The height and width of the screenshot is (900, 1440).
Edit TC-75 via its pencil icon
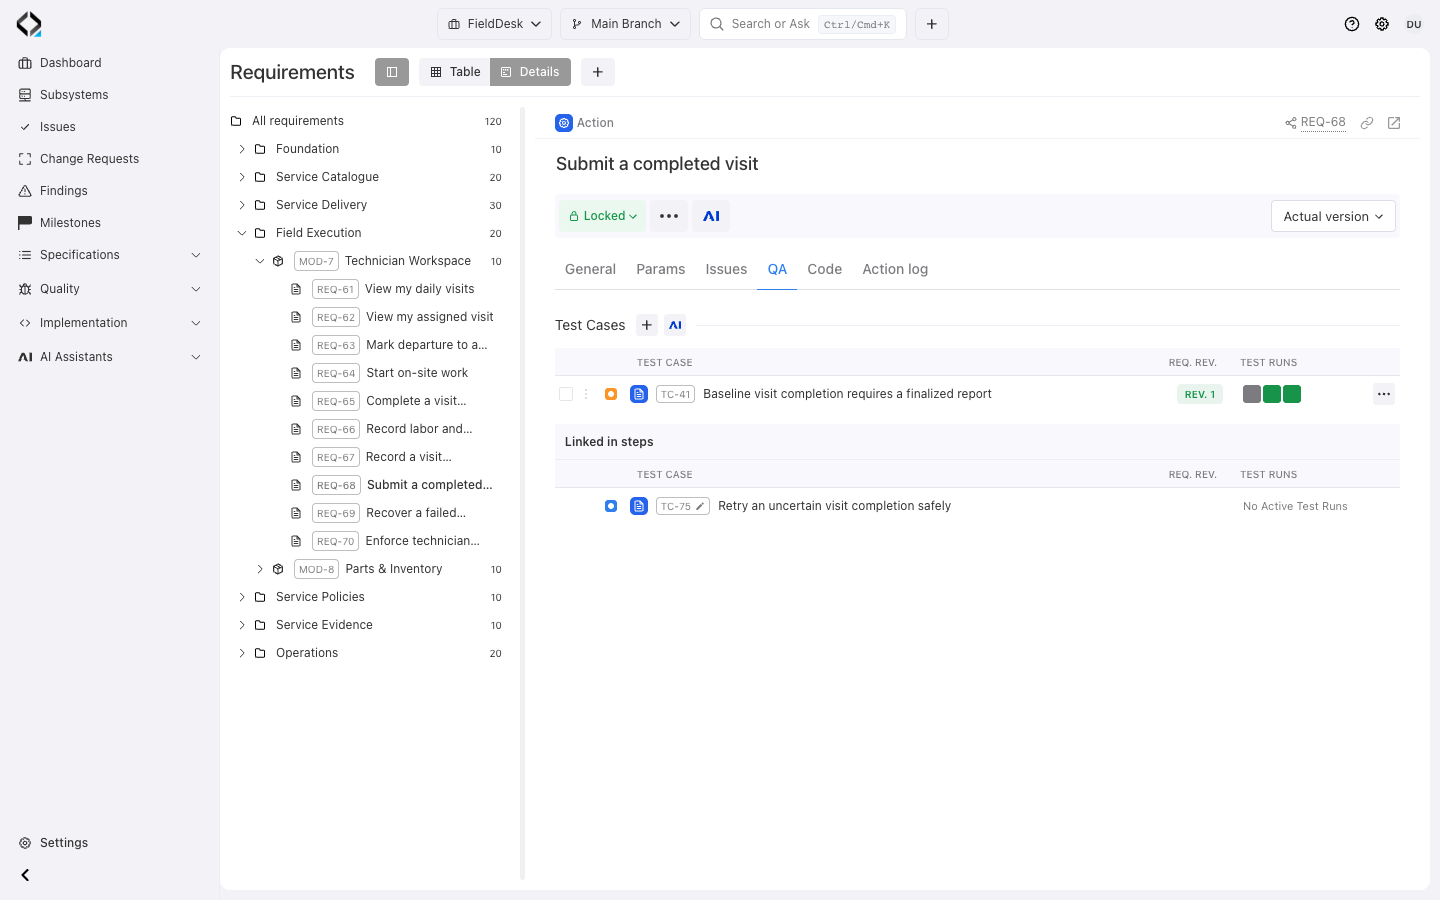[x=700, y=506]
